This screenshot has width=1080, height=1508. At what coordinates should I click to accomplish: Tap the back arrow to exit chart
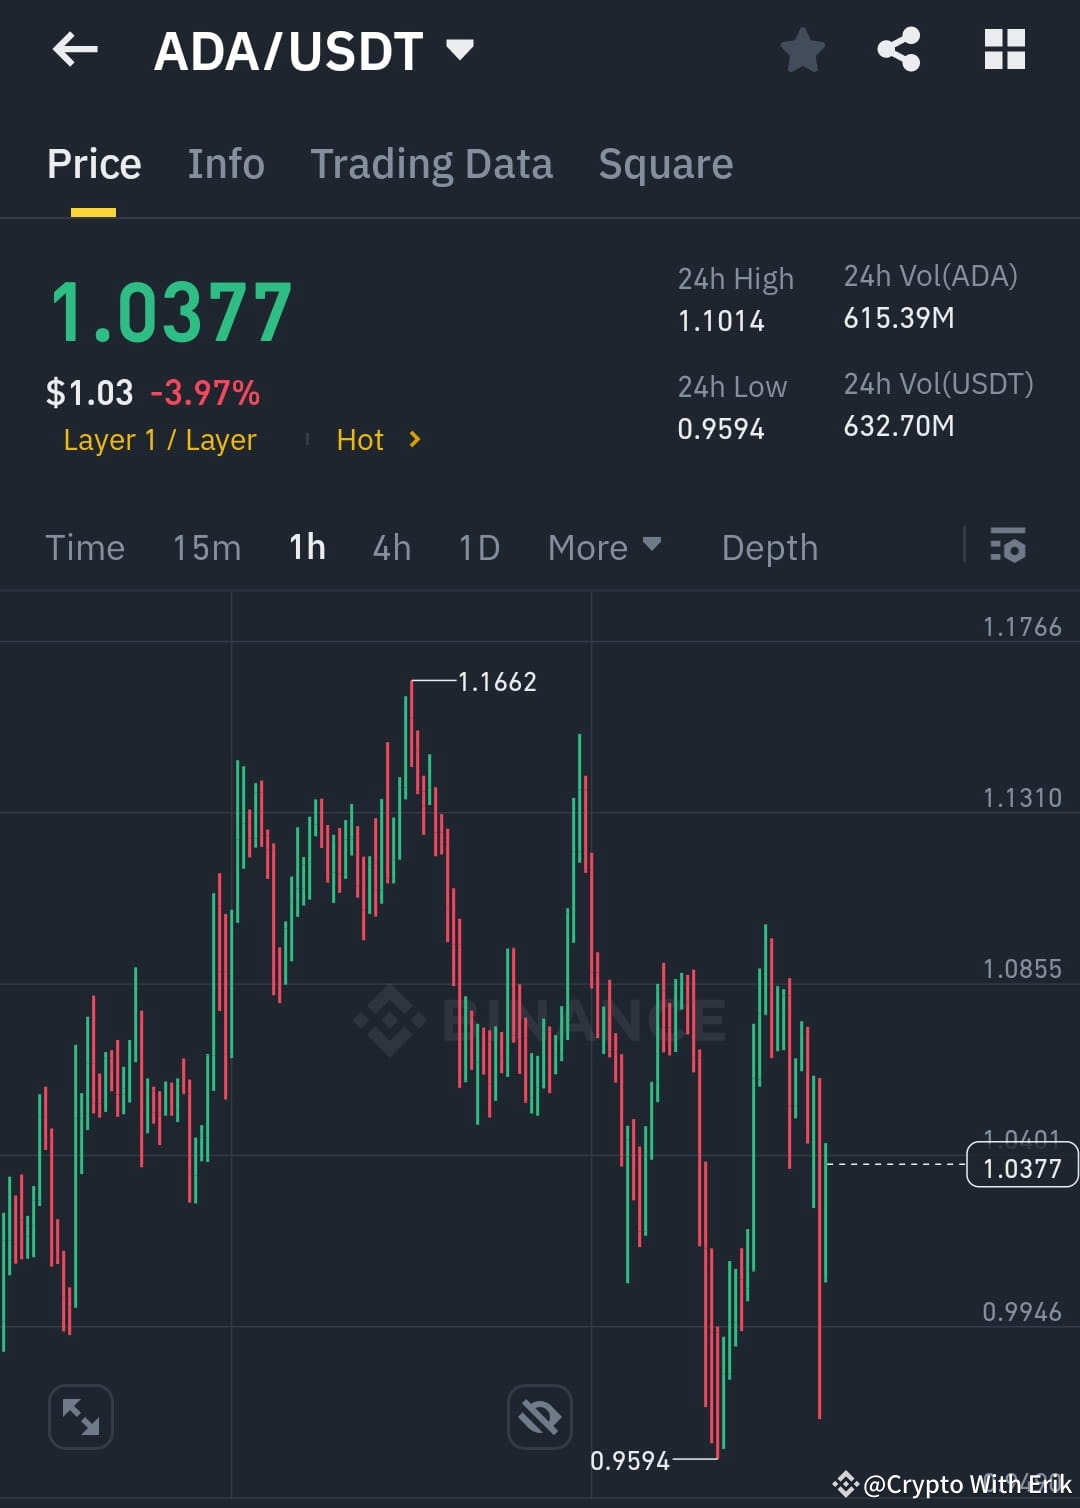point(75,50)
